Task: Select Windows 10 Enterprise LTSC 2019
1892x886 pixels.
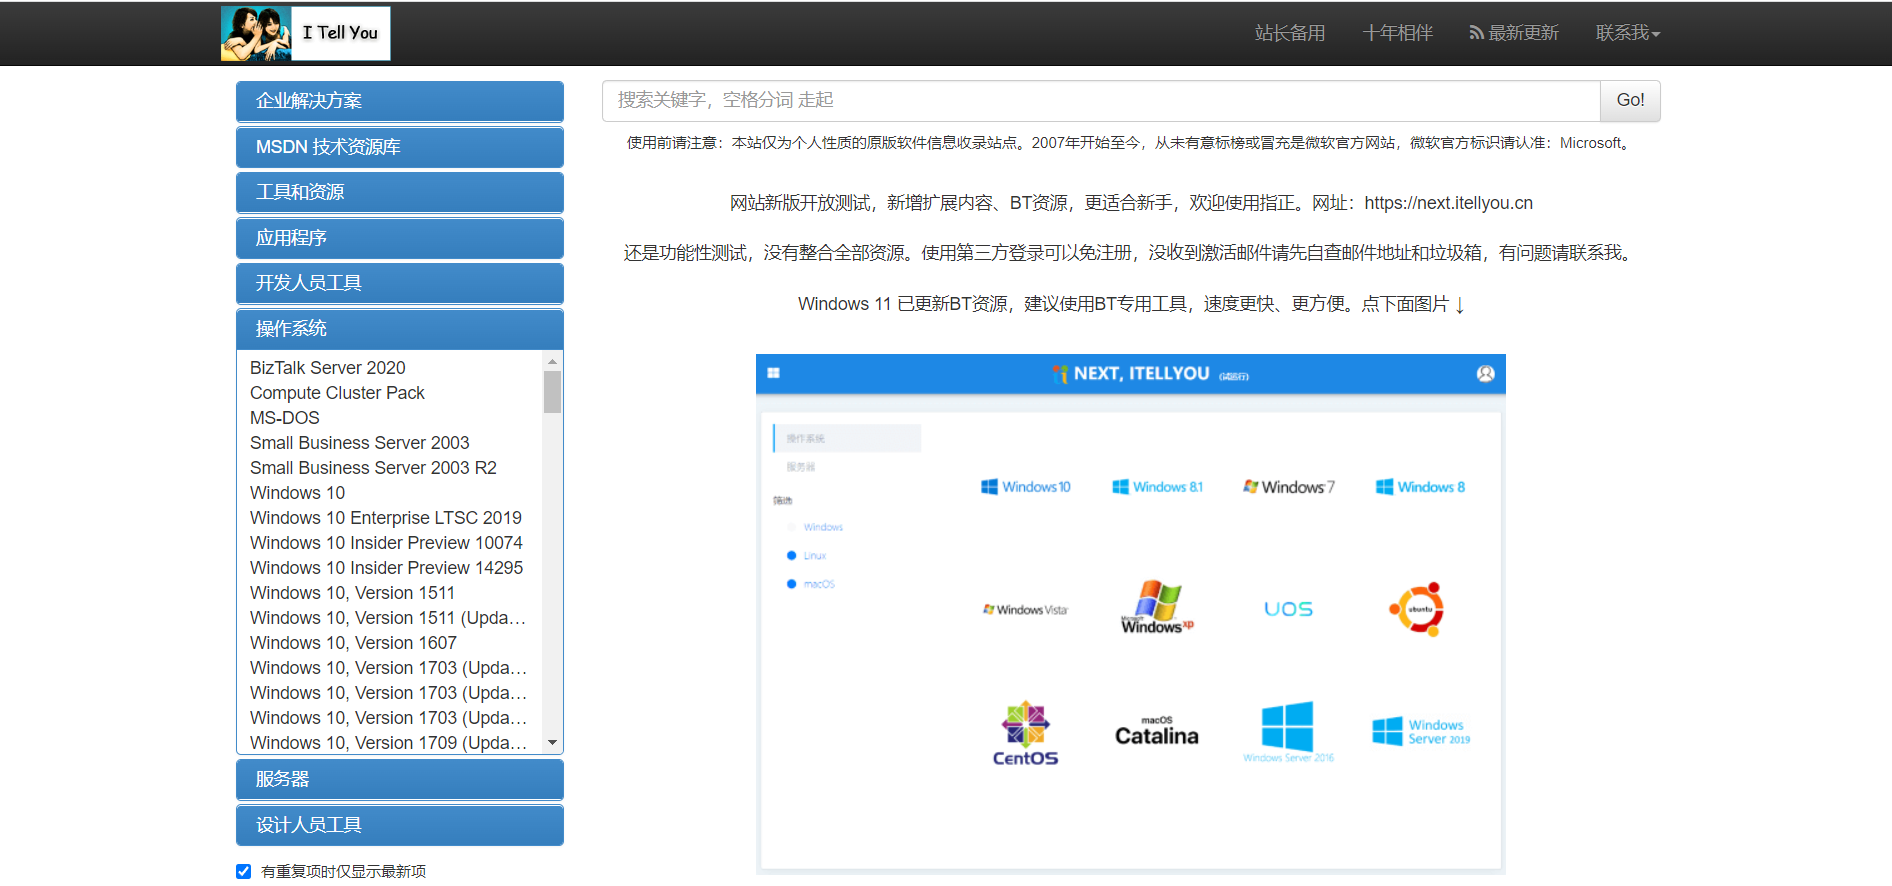Action: (x=386, y=518)
